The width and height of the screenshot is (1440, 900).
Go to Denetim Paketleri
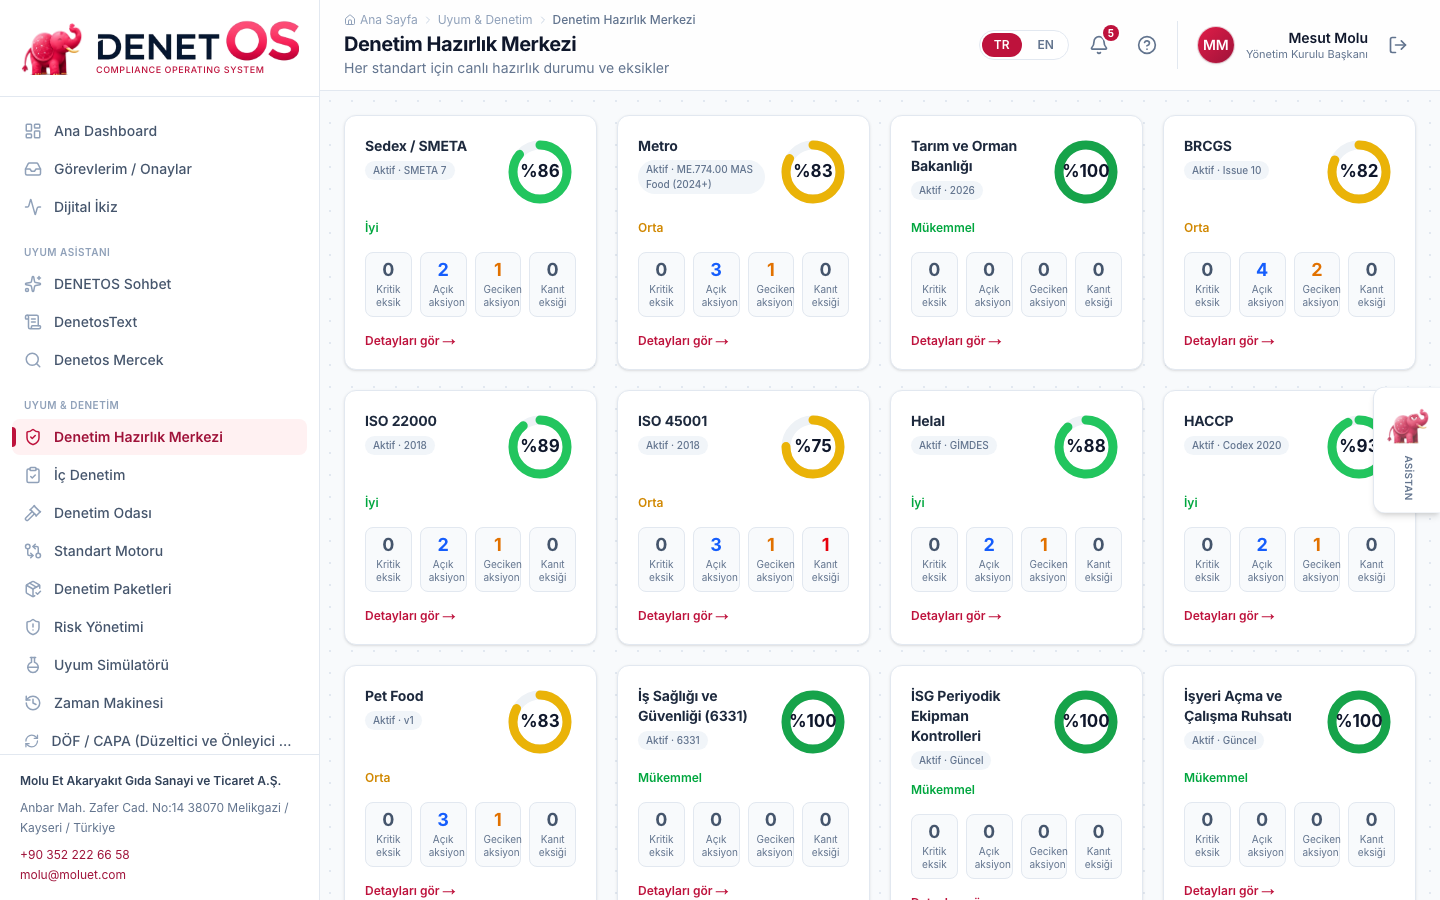tap(160, 589)
